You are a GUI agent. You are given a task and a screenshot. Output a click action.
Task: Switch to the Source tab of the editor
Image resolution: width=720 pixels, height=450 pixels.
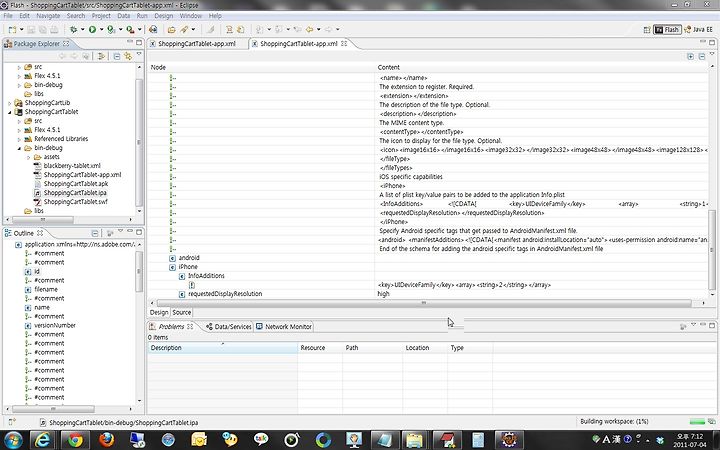click(181, 312)
